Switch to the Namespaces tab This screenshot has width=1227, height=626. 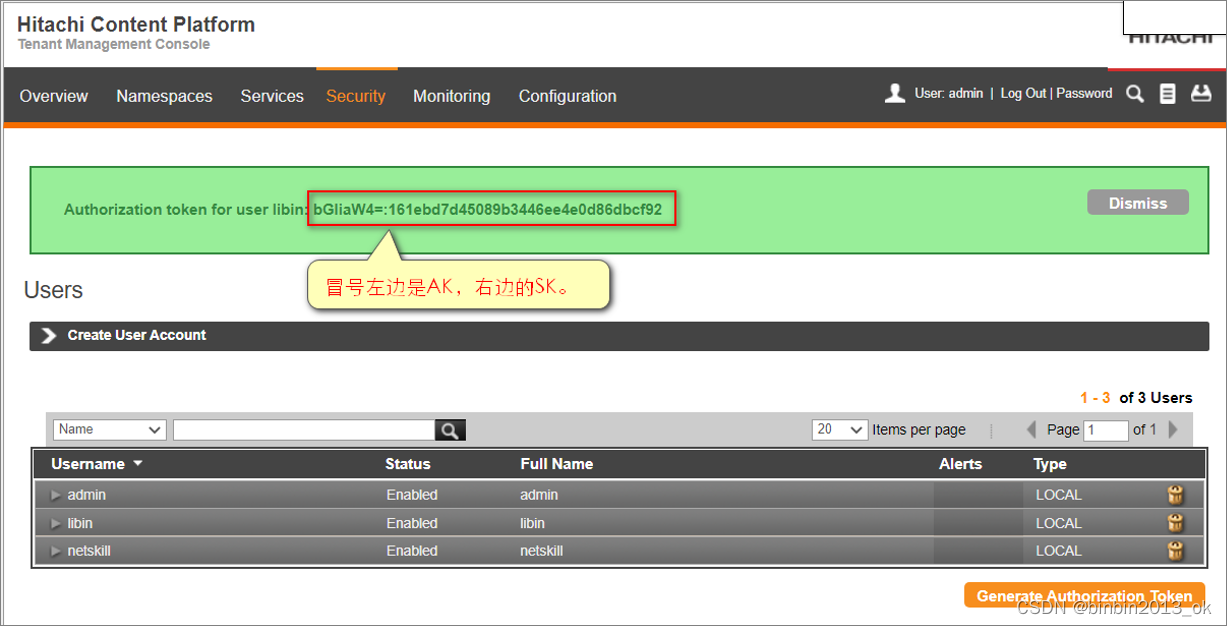164,96
